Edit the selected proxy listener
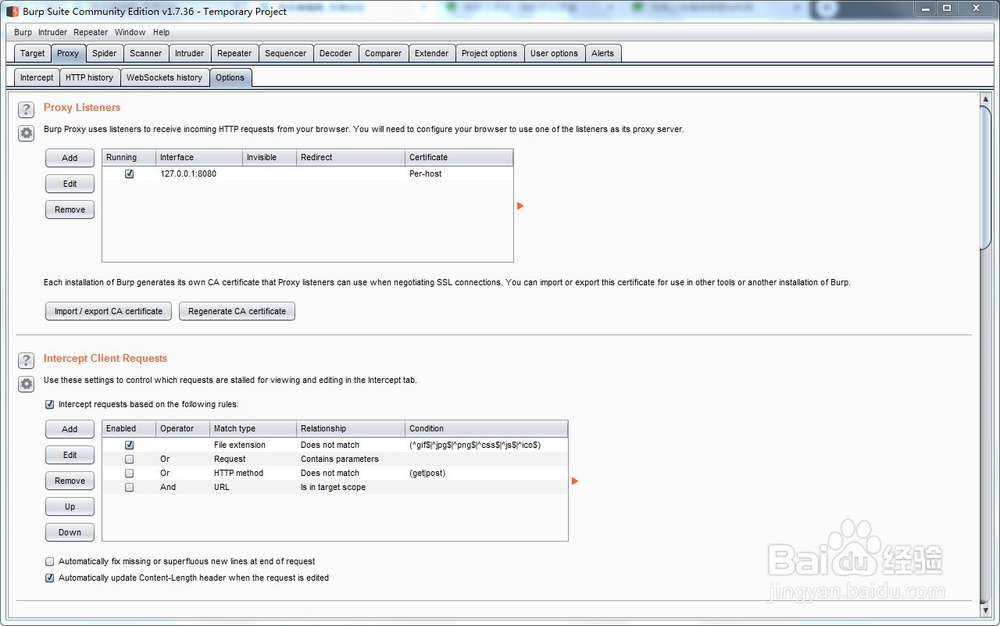The image size is (1000, 626). pyautogui.click(x=70, y=184)
